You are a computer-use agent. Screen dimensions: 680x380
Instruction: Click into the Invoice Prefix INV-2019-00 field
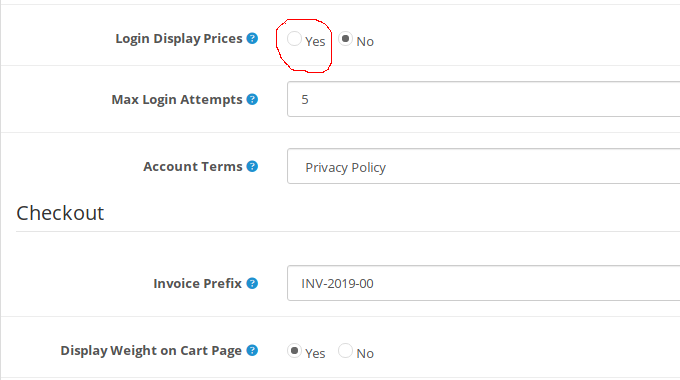click(x=484, y=283)
